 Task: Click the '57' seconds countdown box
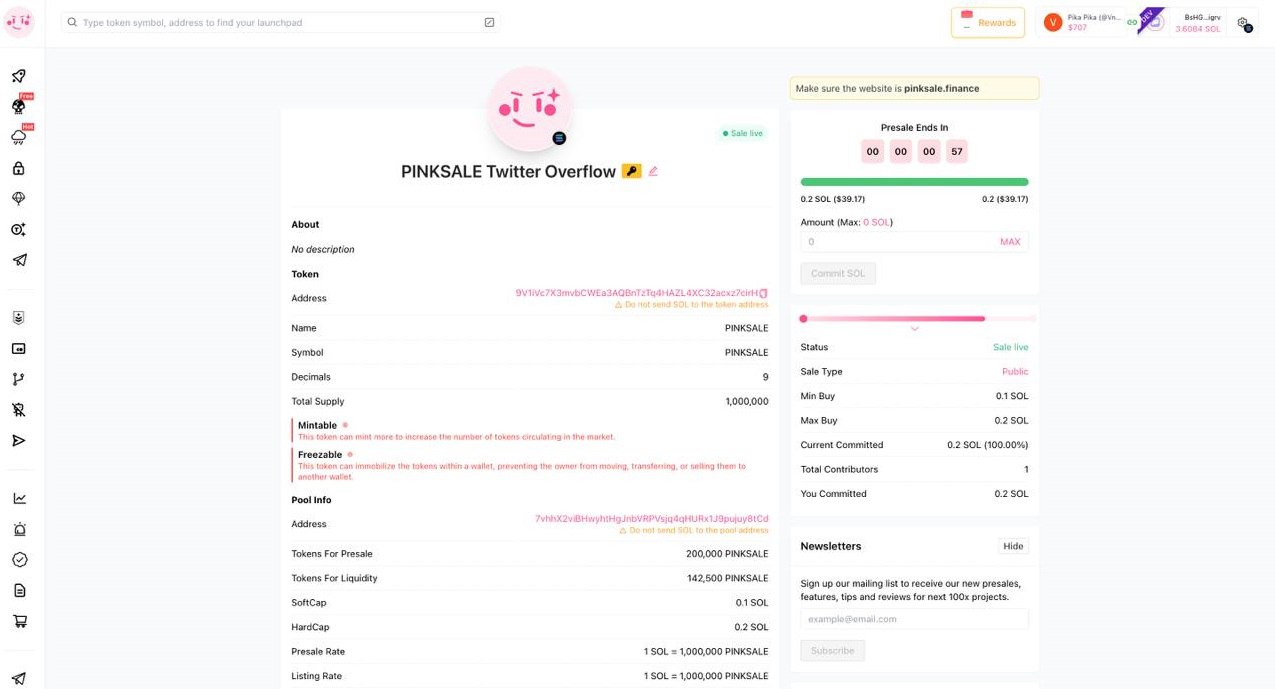957,151
